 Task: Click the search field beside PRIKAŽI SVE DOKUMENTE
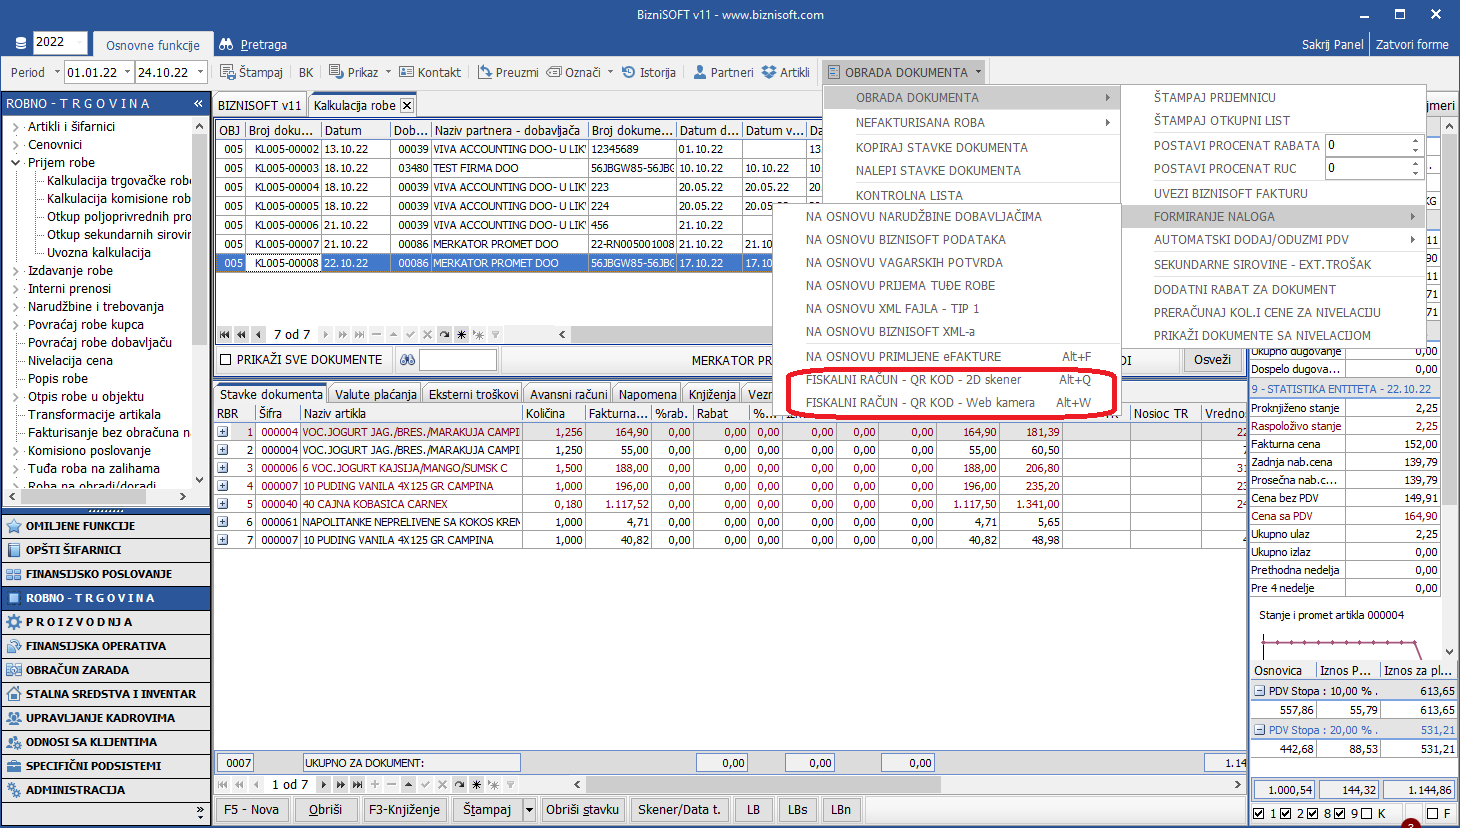point(457,360)
